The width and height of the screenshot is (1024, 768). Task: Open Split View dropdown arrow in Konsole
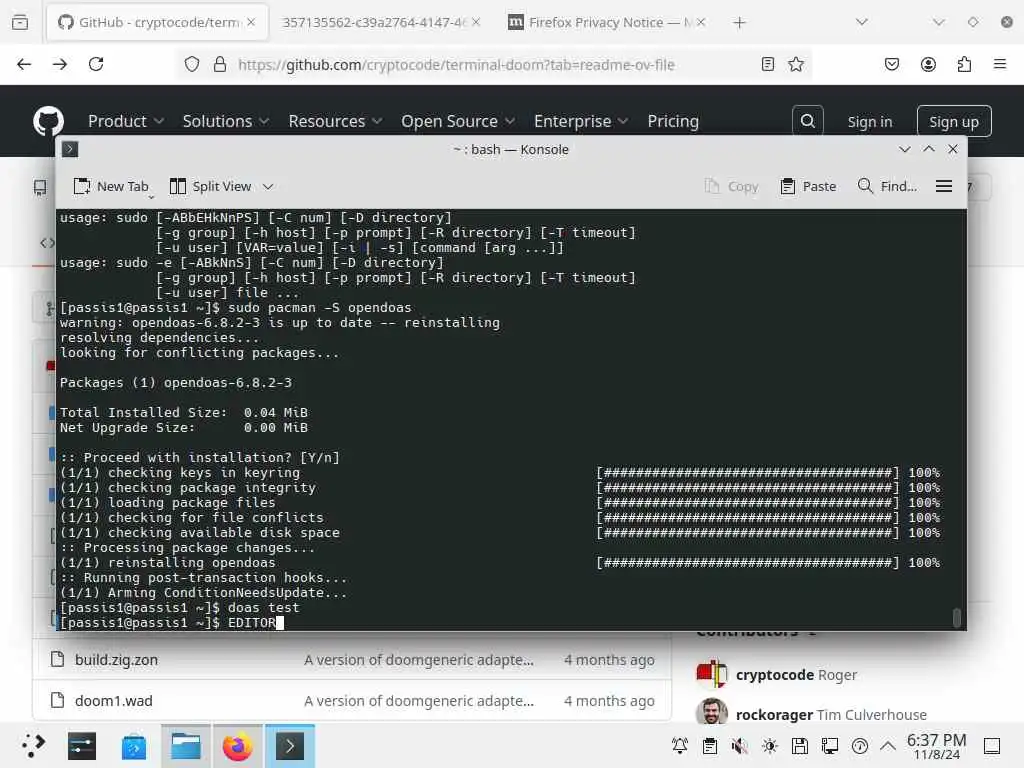coord(268,187)
